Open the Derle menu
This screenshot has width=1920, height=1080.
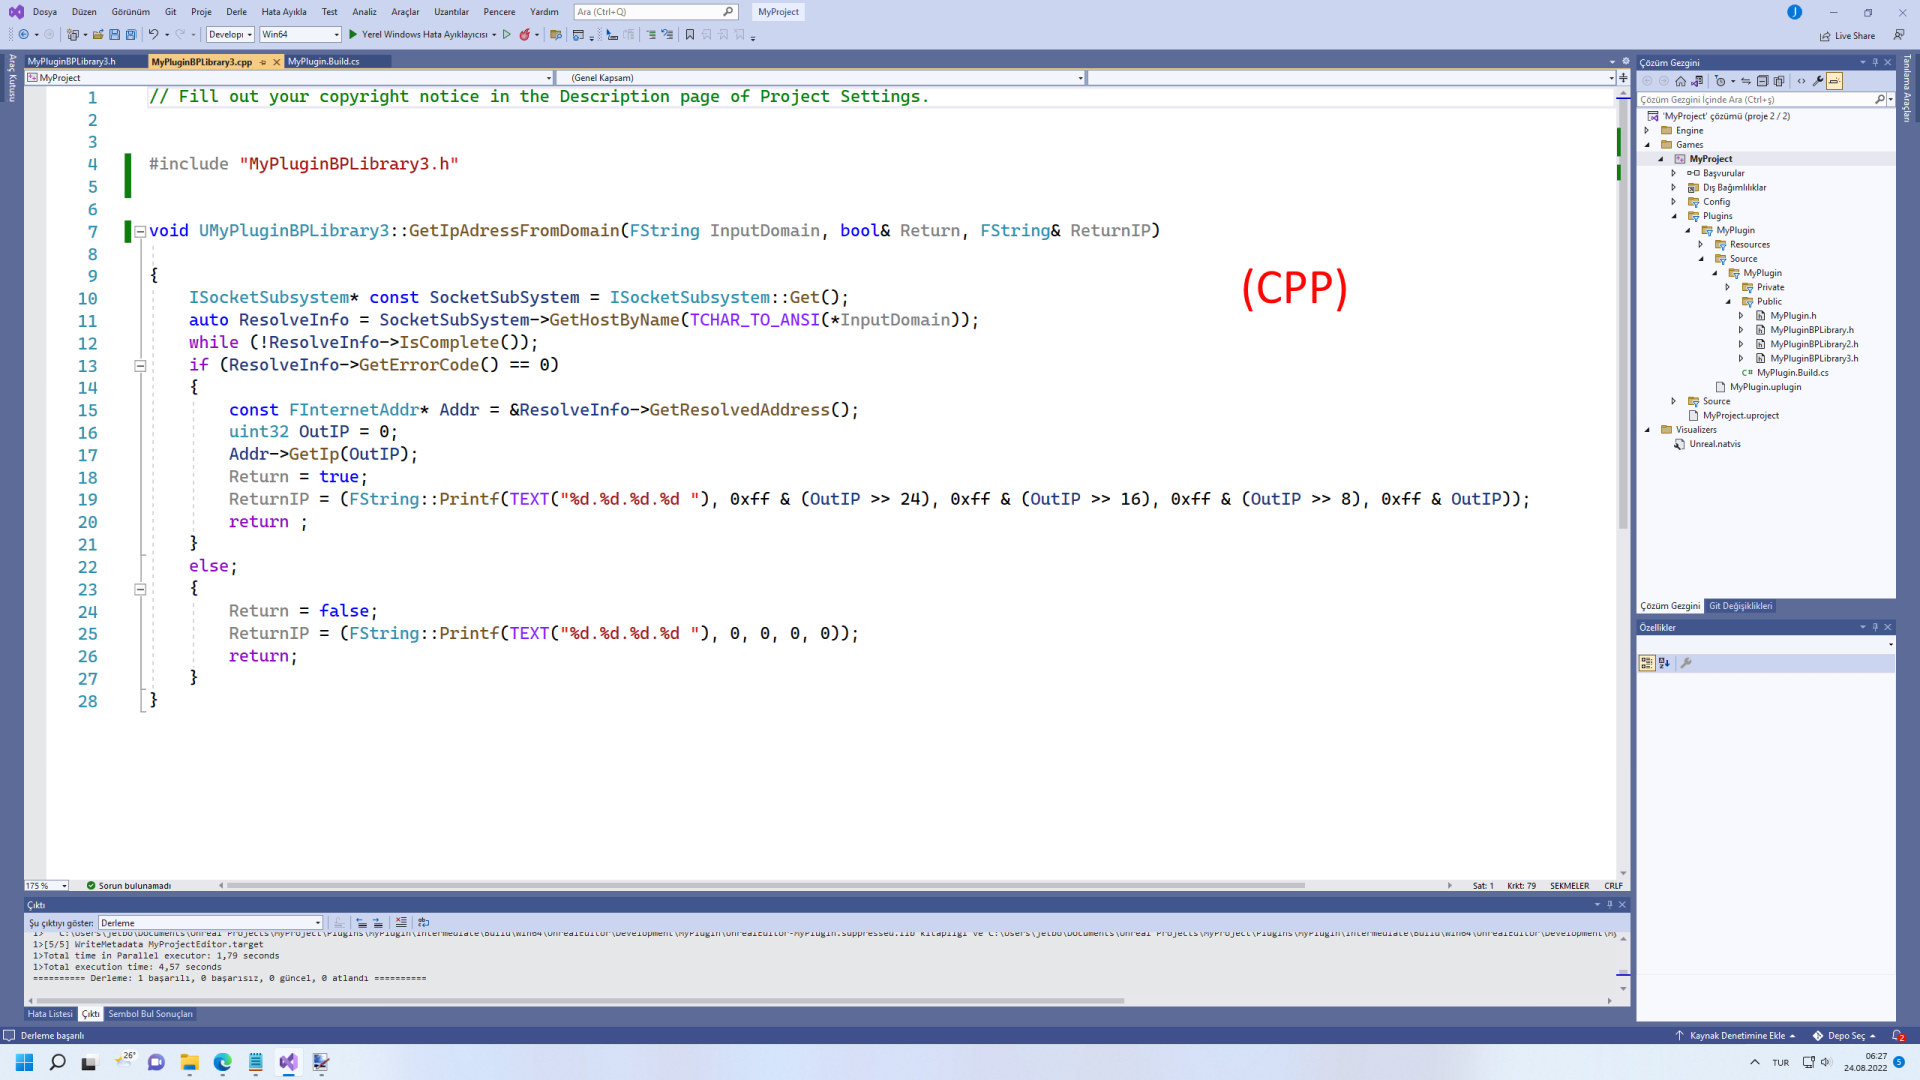click(236, 12)
